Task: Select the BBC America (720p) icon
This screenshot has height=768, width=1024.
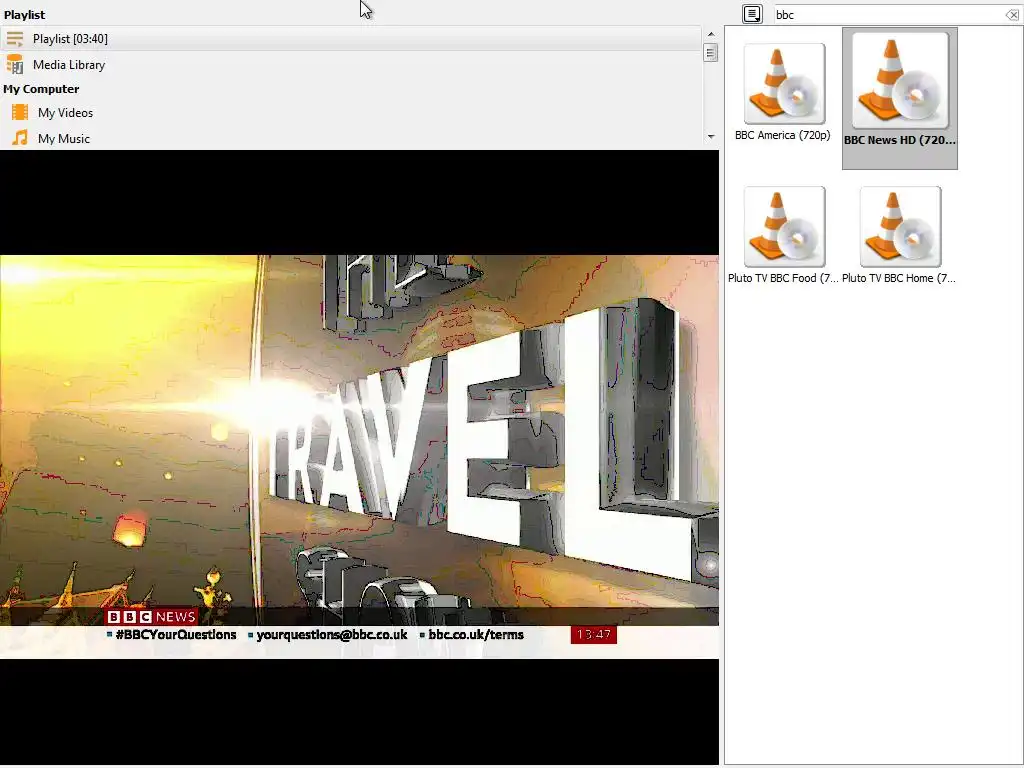Action: [784, 84]
